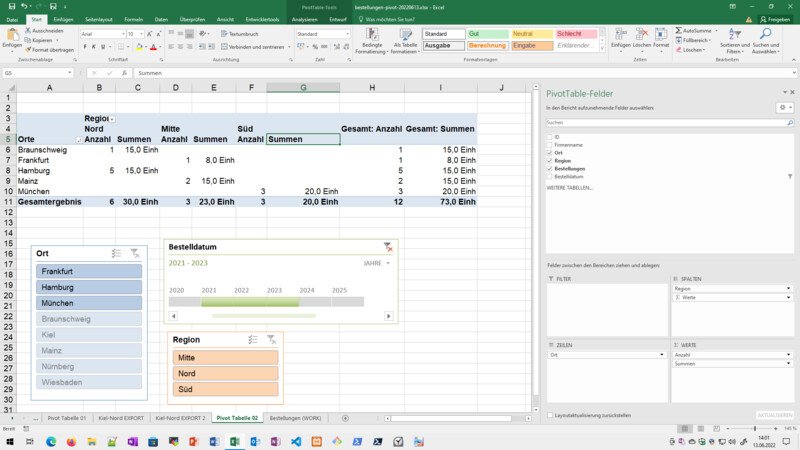Switch to sheet Bestellungen (WORK)
800x450 pixels.
tap(295, 418)
